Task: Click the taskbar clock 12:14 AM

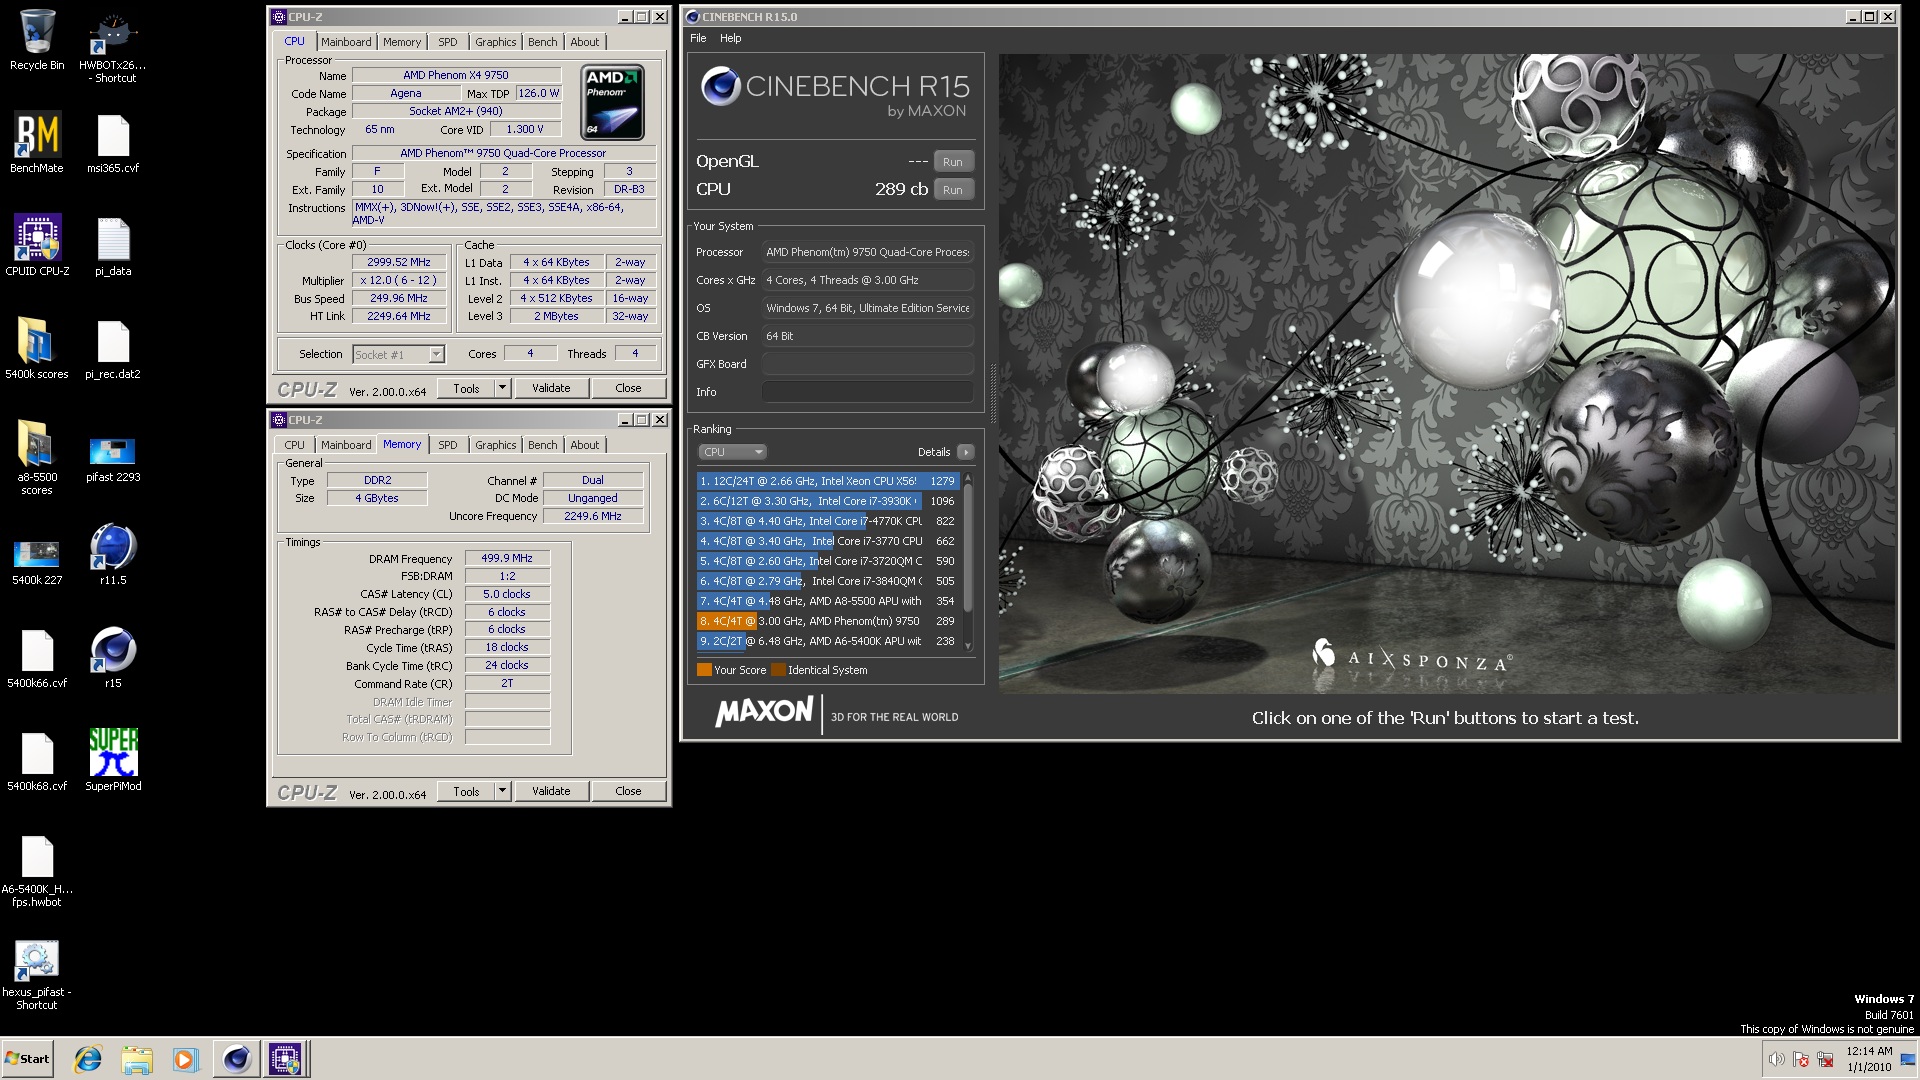Action: point(1869,1051)
